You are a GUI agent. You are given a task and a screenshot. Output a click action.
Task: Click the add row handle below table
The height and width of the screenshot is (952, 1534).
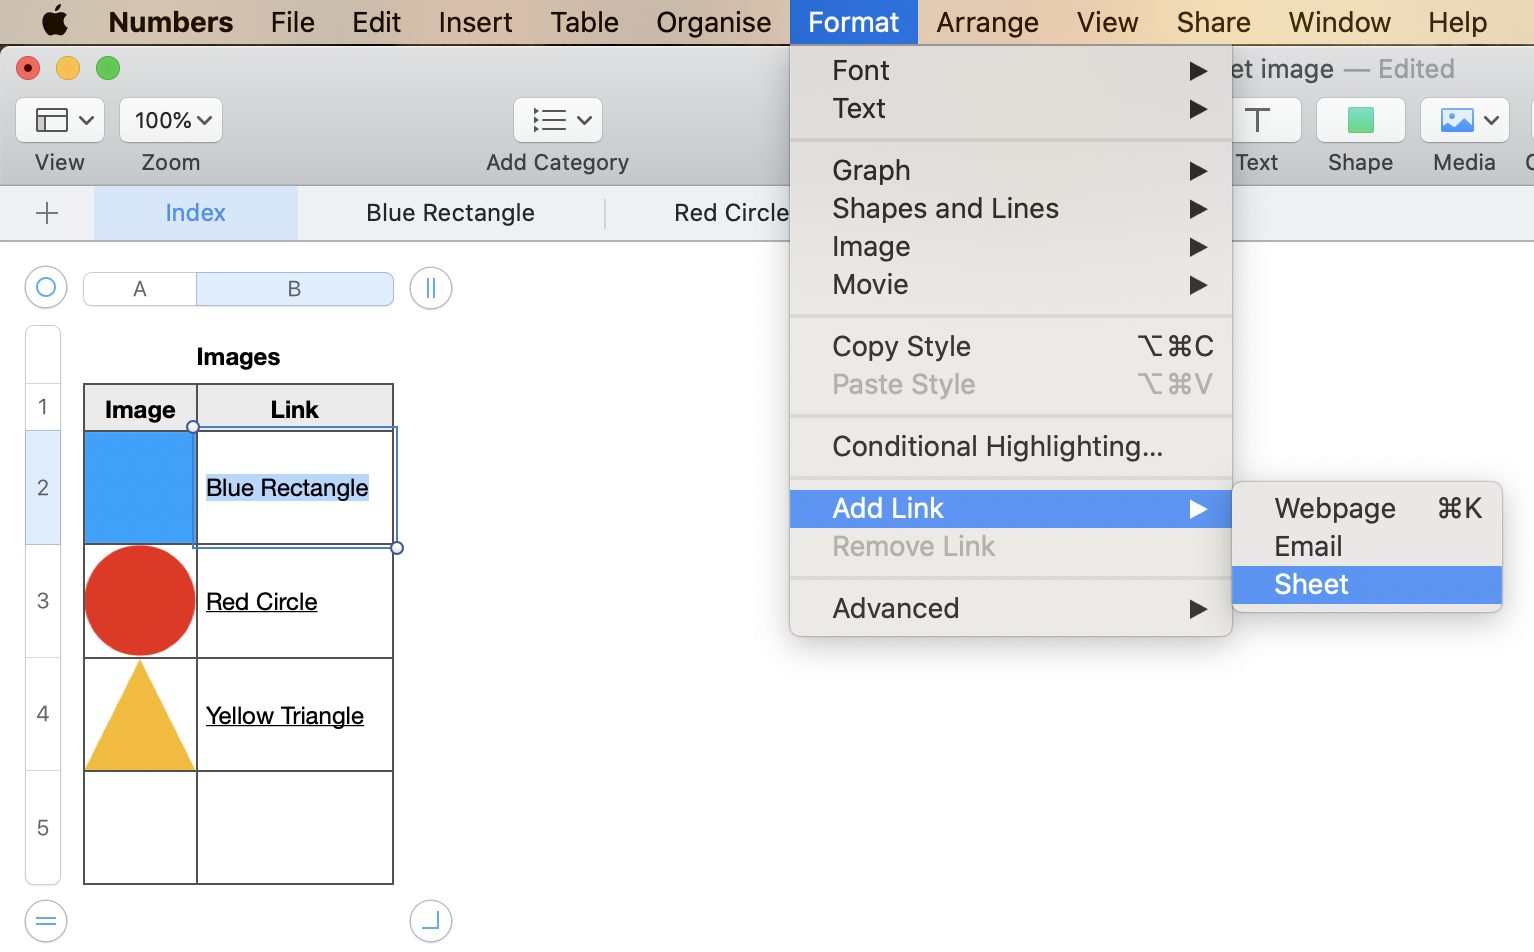pyautogui.click(x=46, y=921)
